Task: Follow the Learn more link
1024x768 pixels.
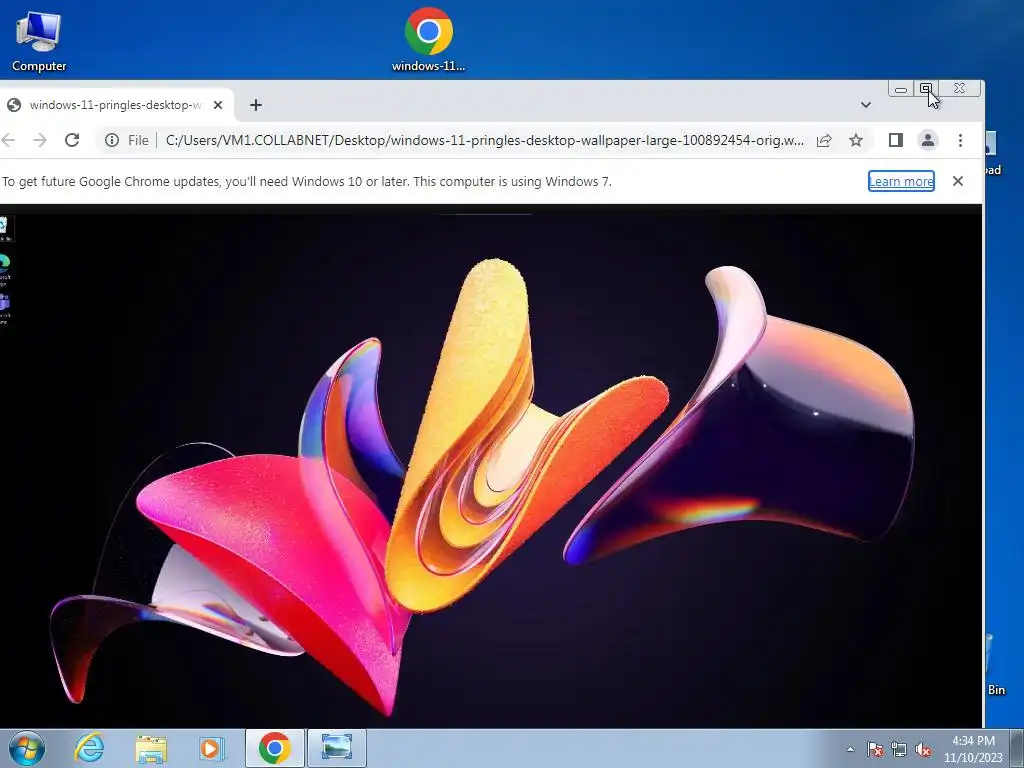Action: [x=901, y=182]
